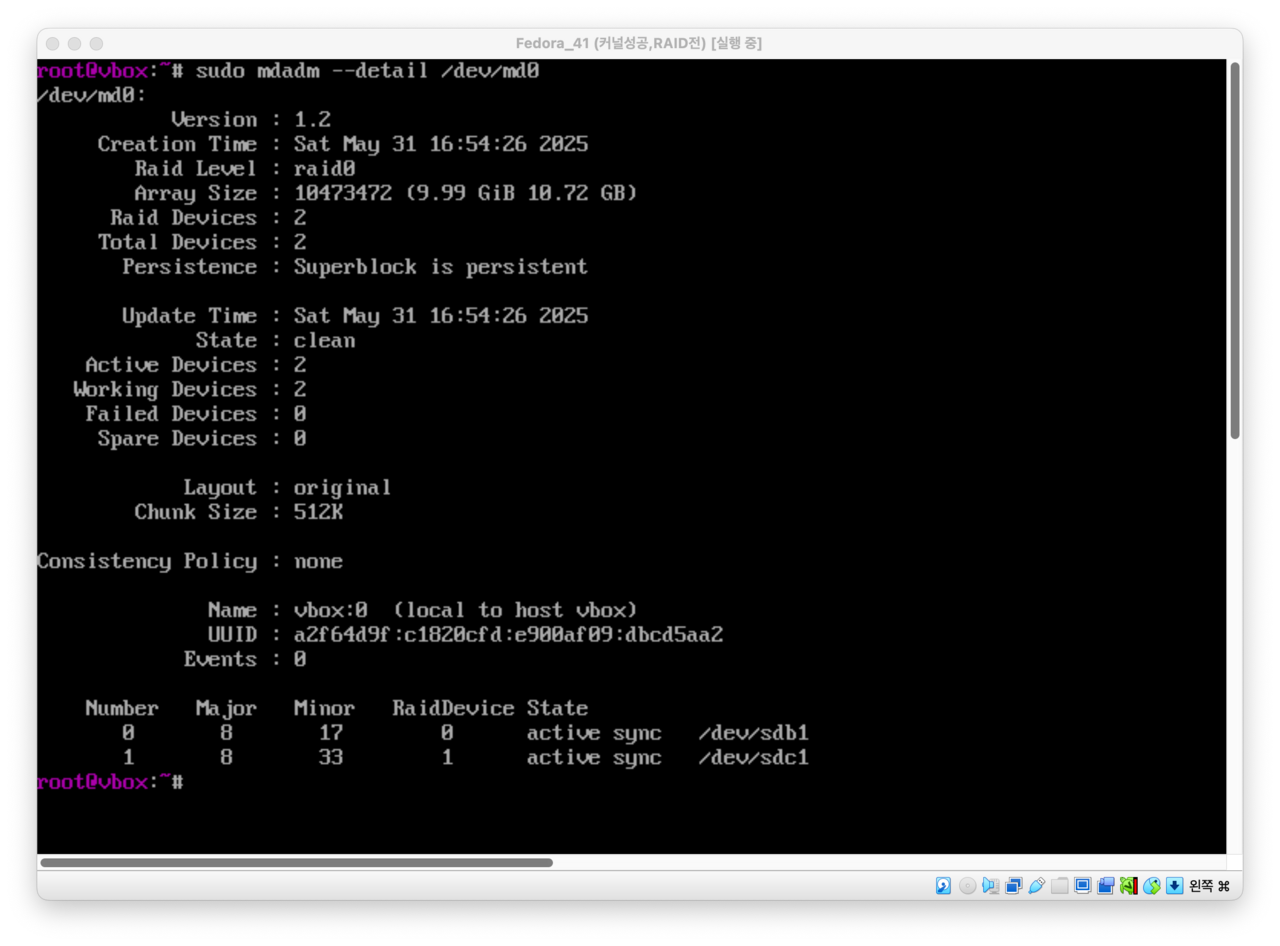Viewport: 1280px width, 946px height.
Task: Click the optical disc drive indicator
Action: click(x=967, y=886)
